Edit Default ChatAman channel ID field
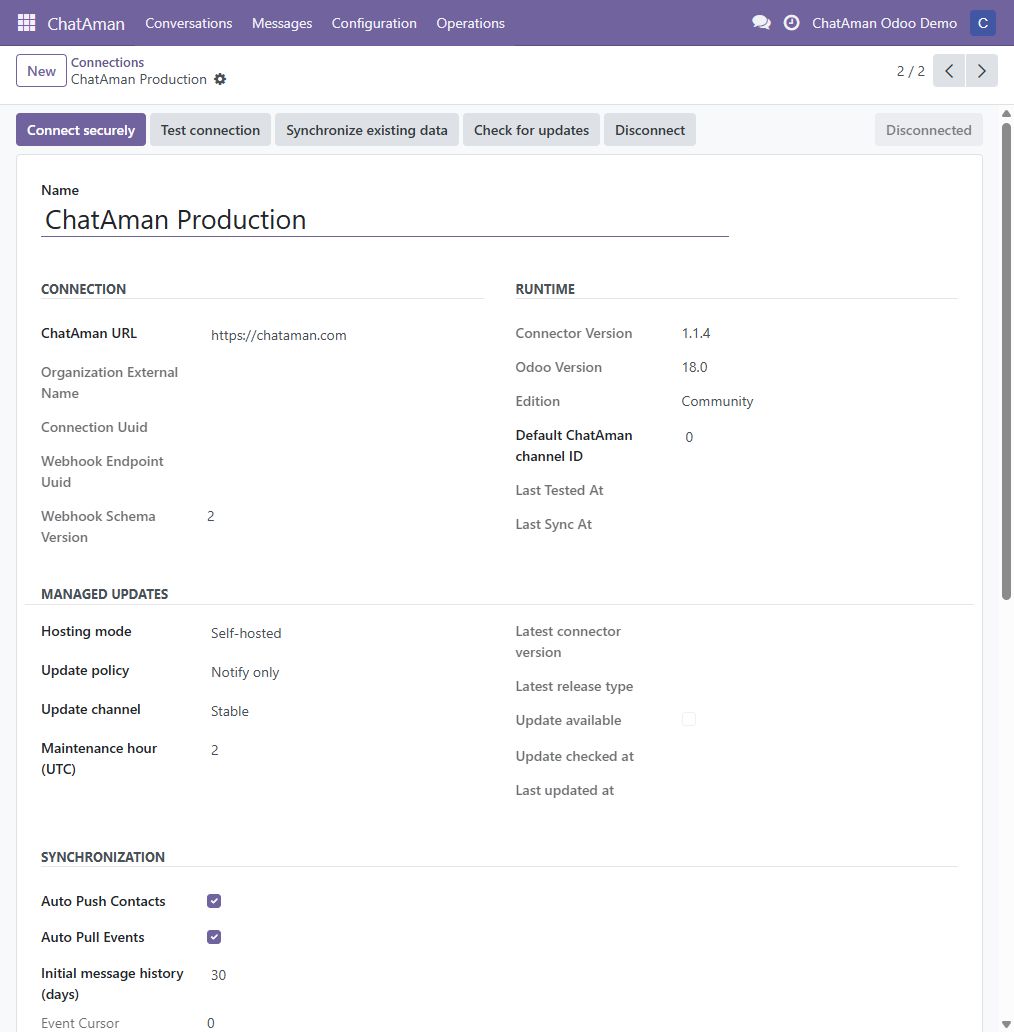 tap(819, 437)
